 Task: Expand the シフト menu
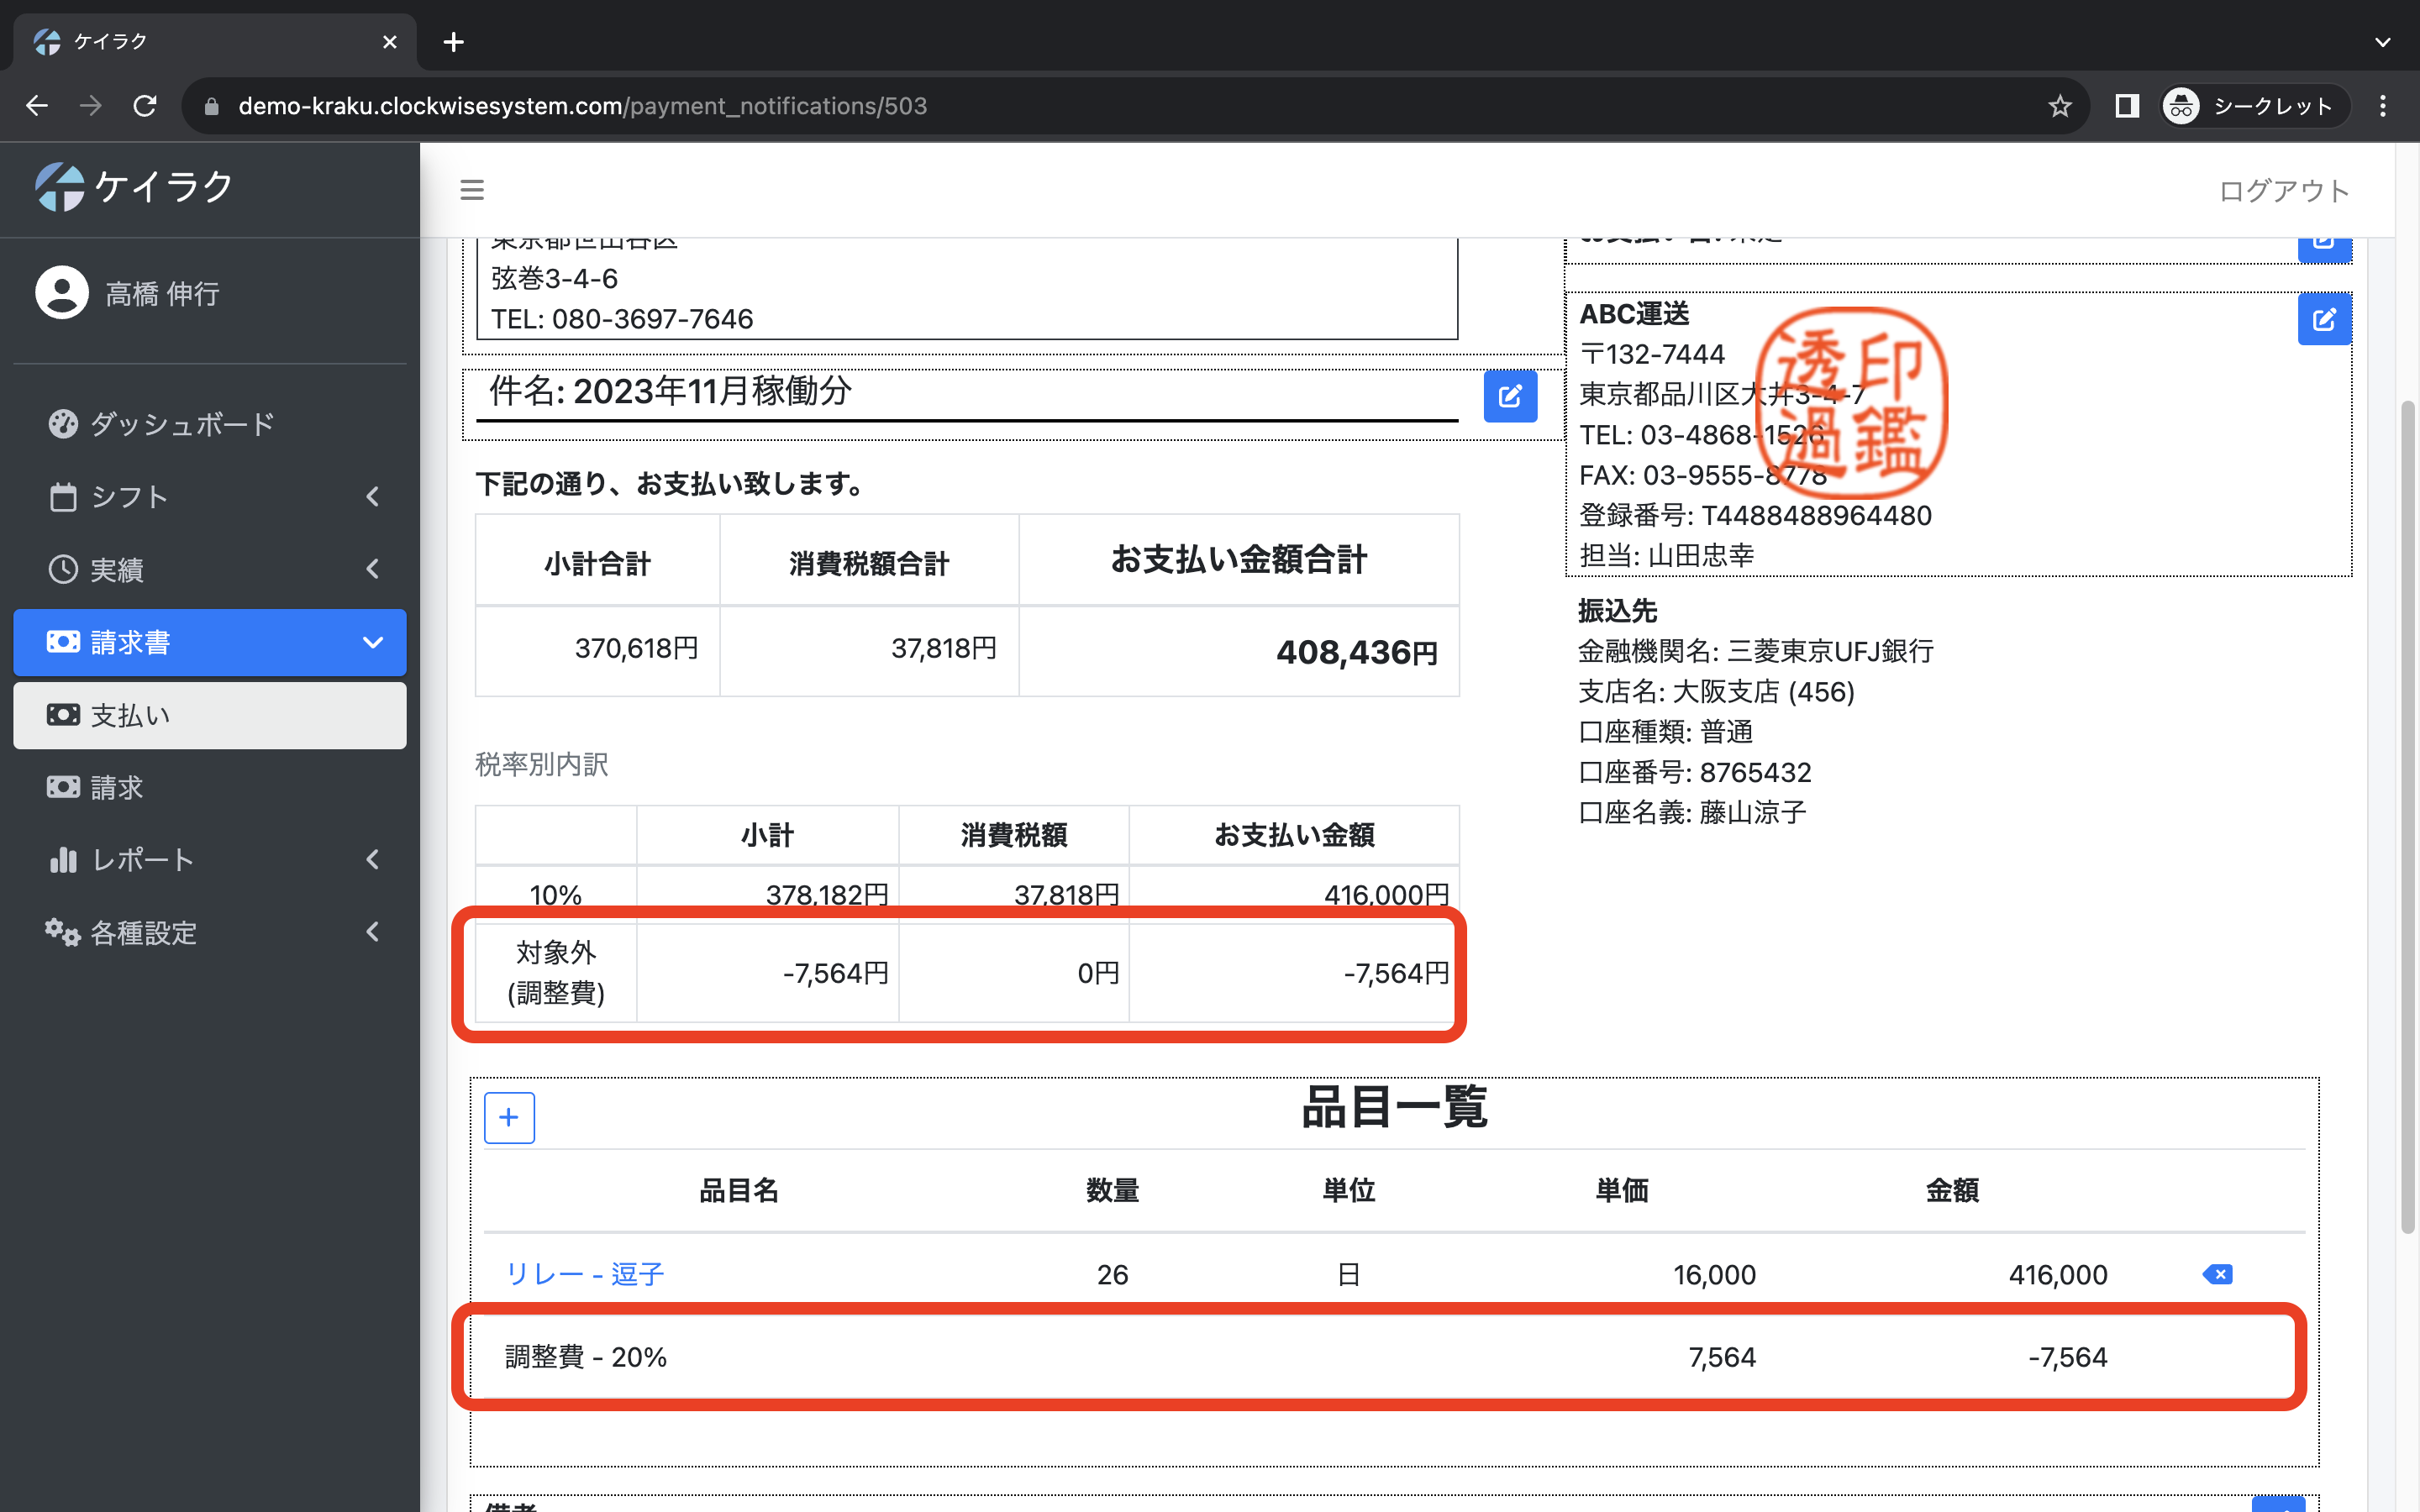pos(210,497)
